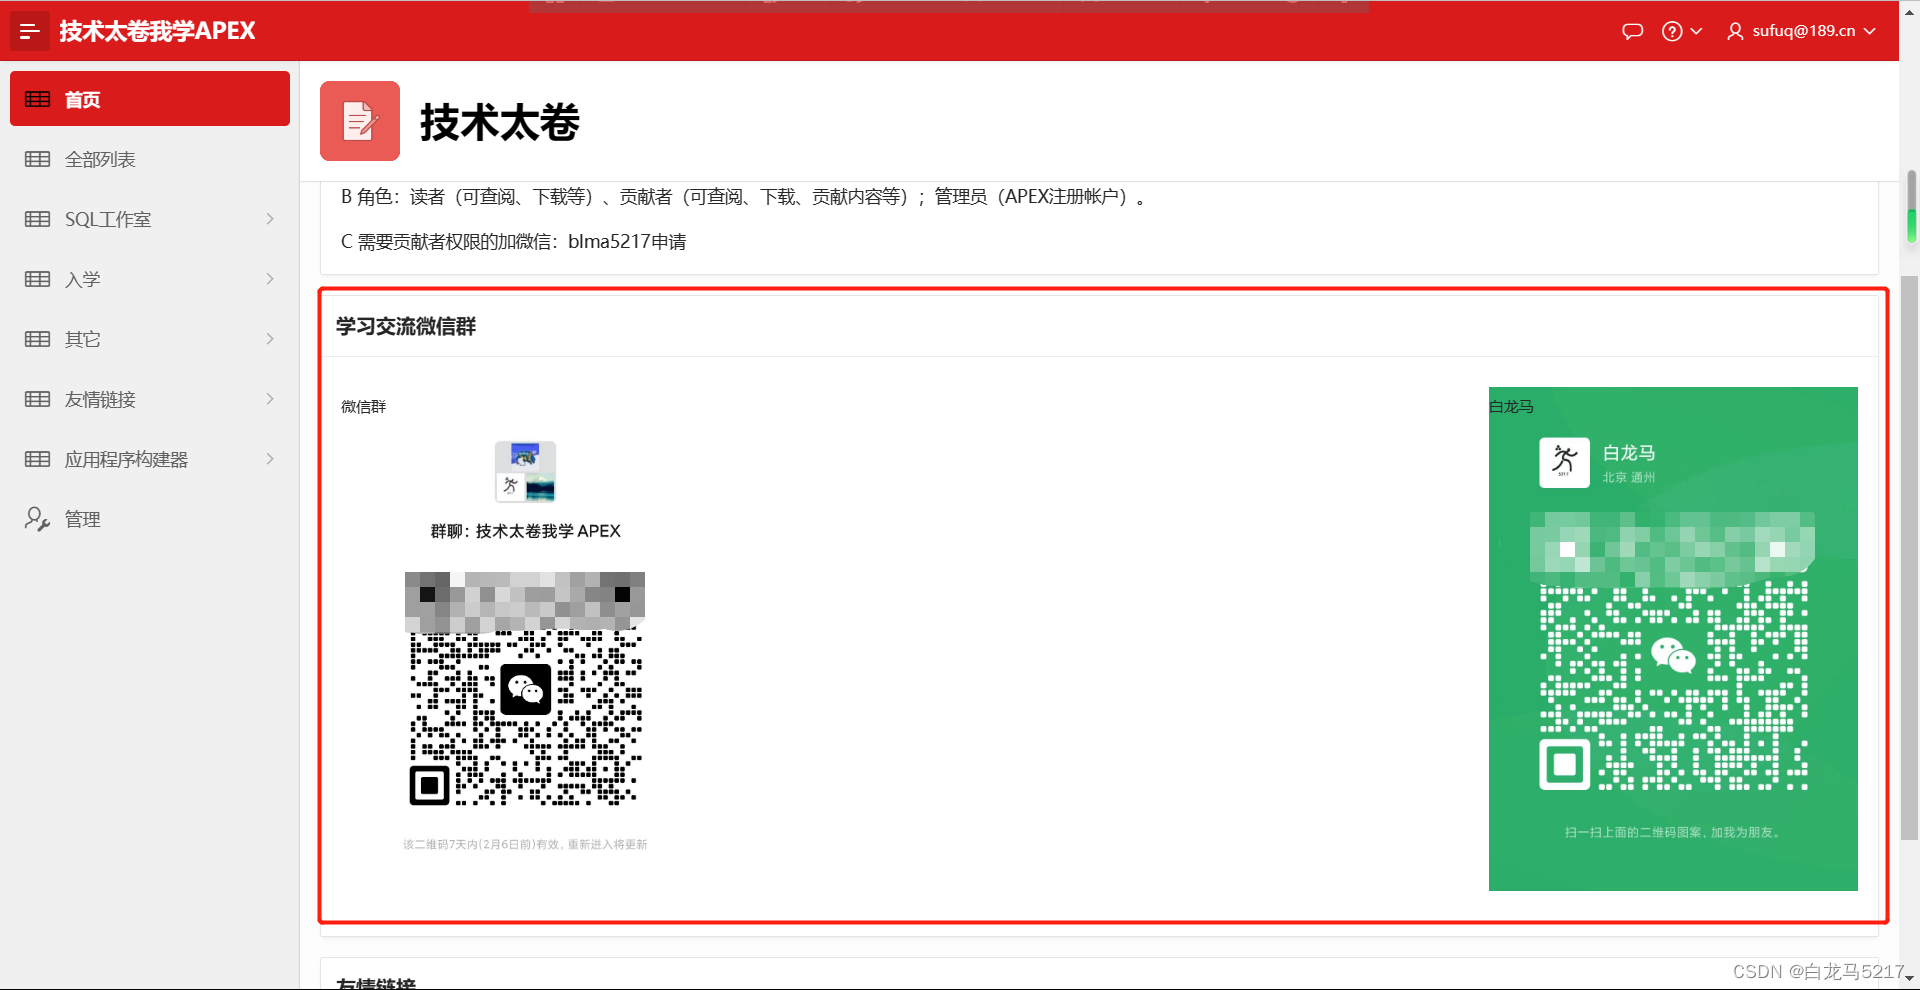This screenshot has width=1920, height=990.
Task: Click the B 角色 description line
Action: tap(743, 197)
